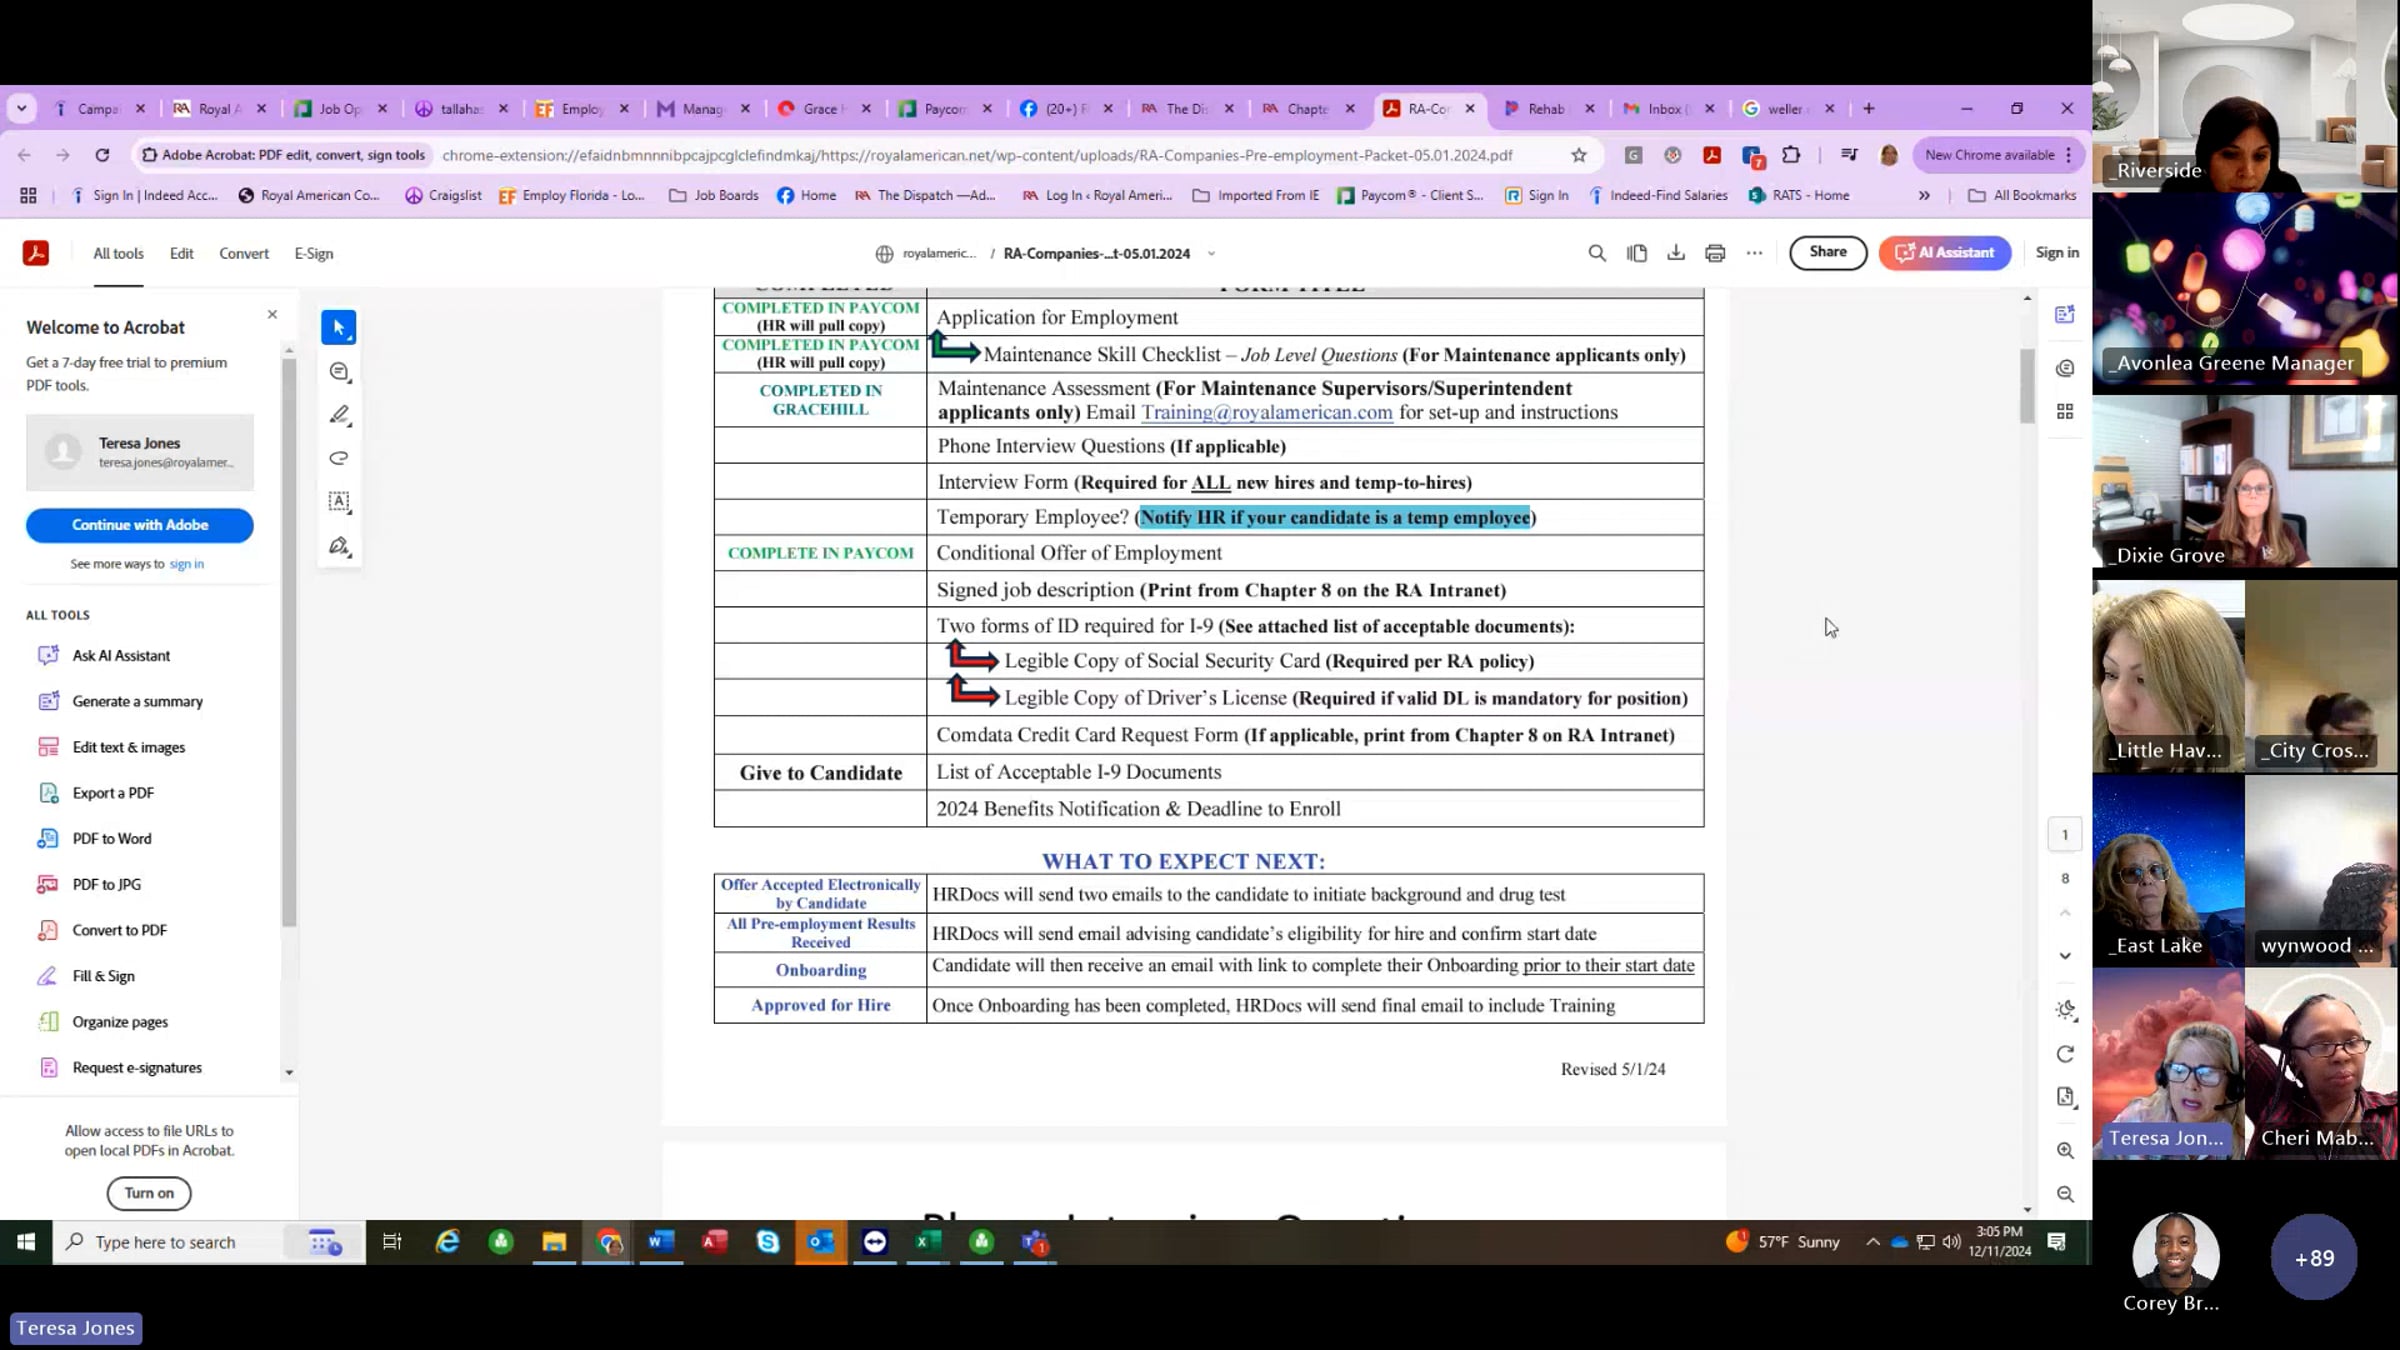This screenshot has height=1350, width=2400.
Task: Click the document vertical scrollbar thumb
Action: pos(2027,386)
